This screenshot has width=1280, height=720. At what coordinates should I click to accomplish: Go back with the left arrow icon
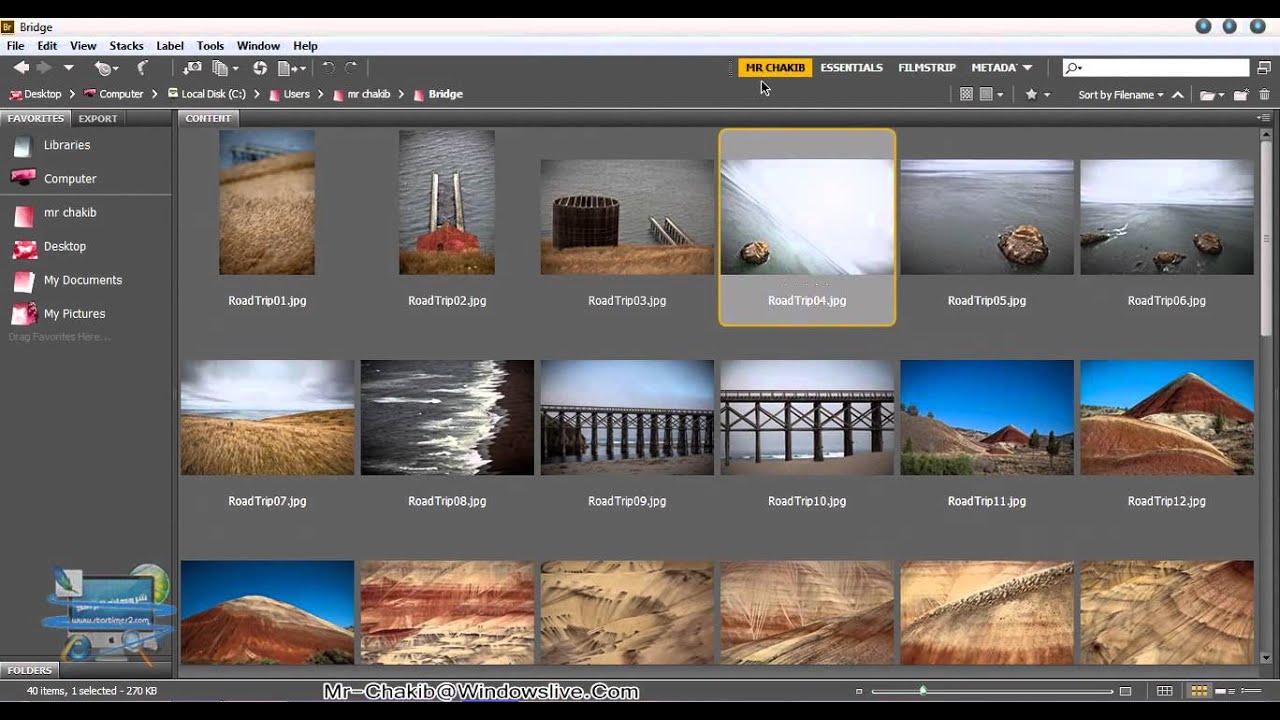point(21,68)
